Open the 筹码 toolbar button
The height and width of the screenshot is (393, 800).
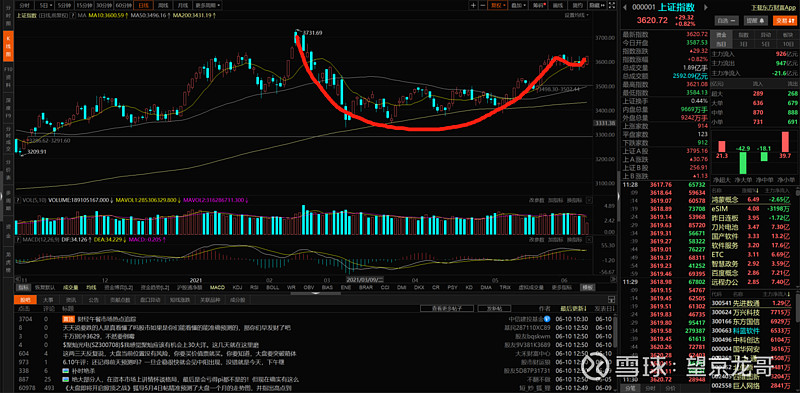(539, 5)
